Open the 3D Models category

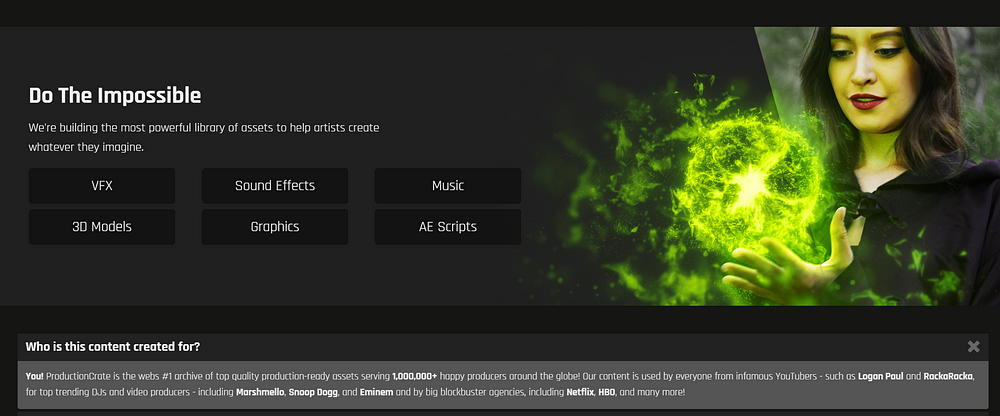pos(102,227)
